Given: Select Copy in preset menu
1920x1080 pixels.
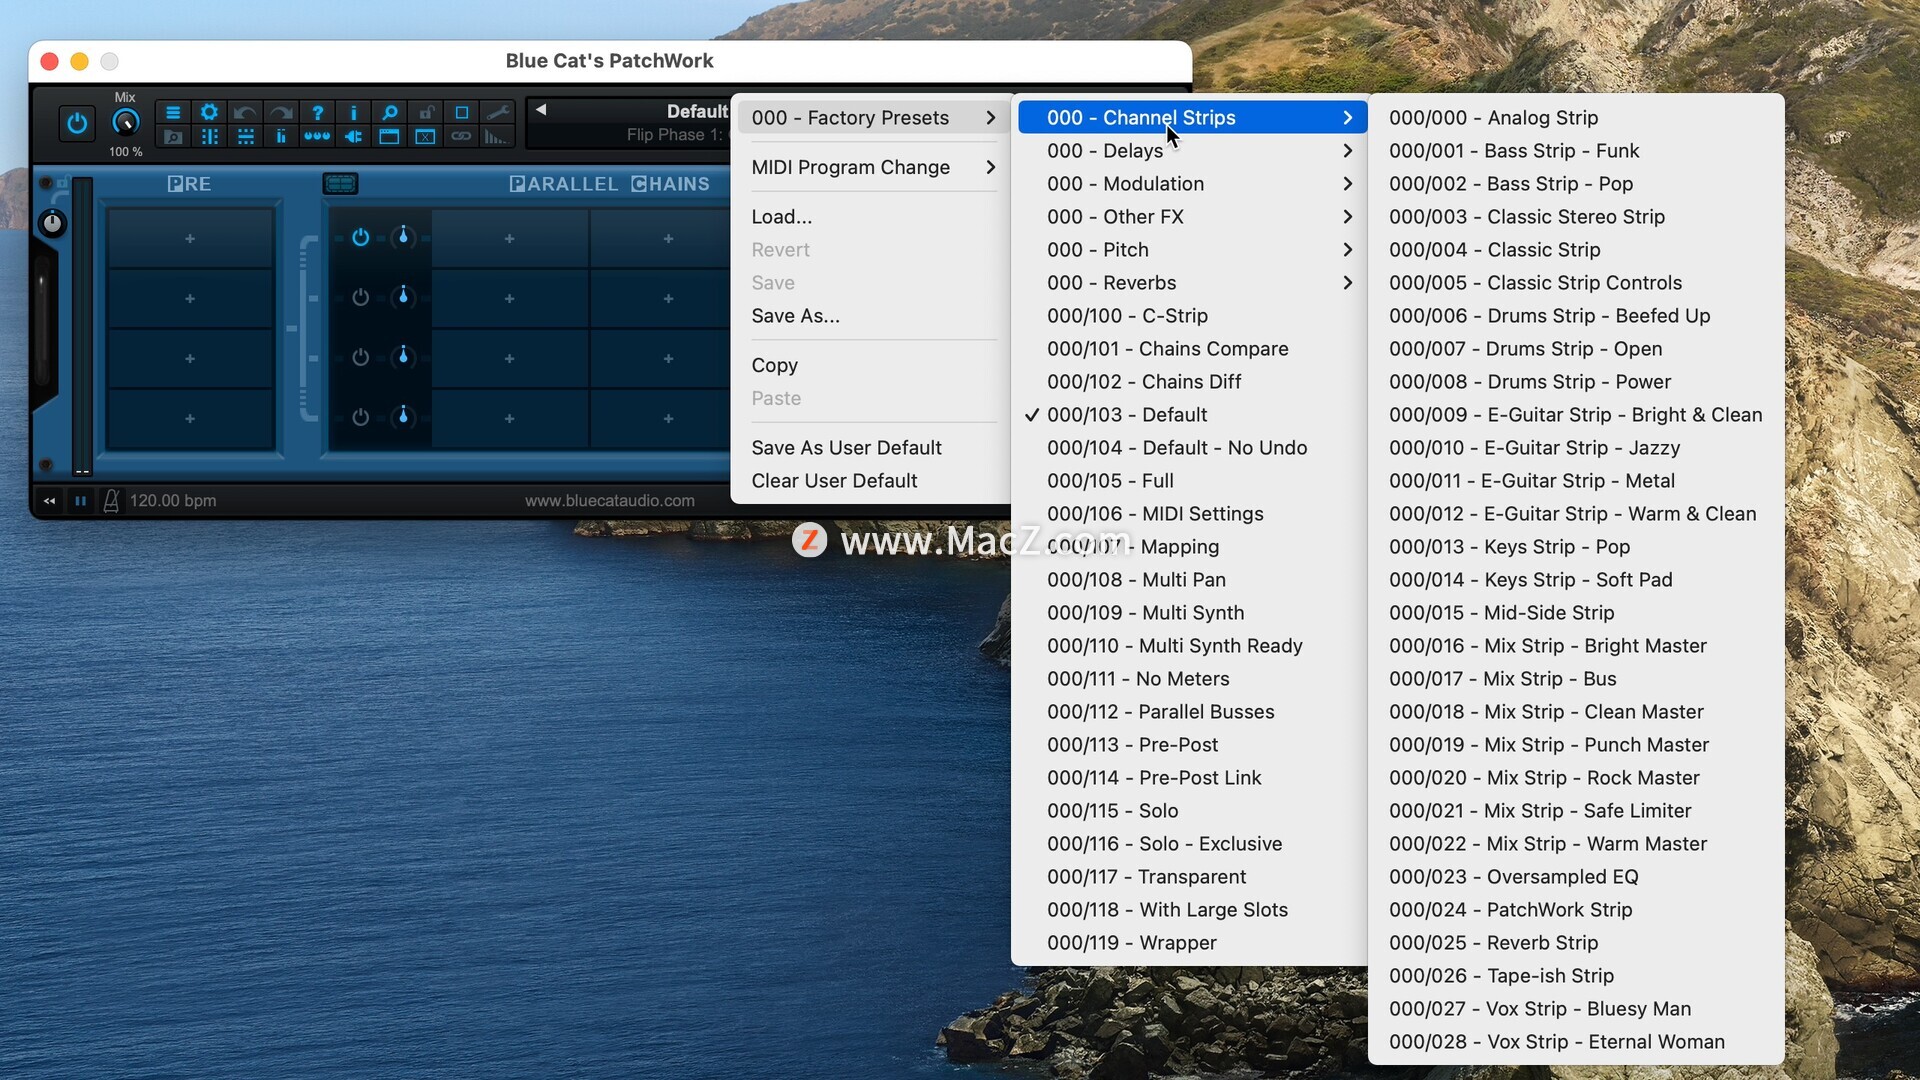Looking at the screenshot, I should (x=871, y=365).
